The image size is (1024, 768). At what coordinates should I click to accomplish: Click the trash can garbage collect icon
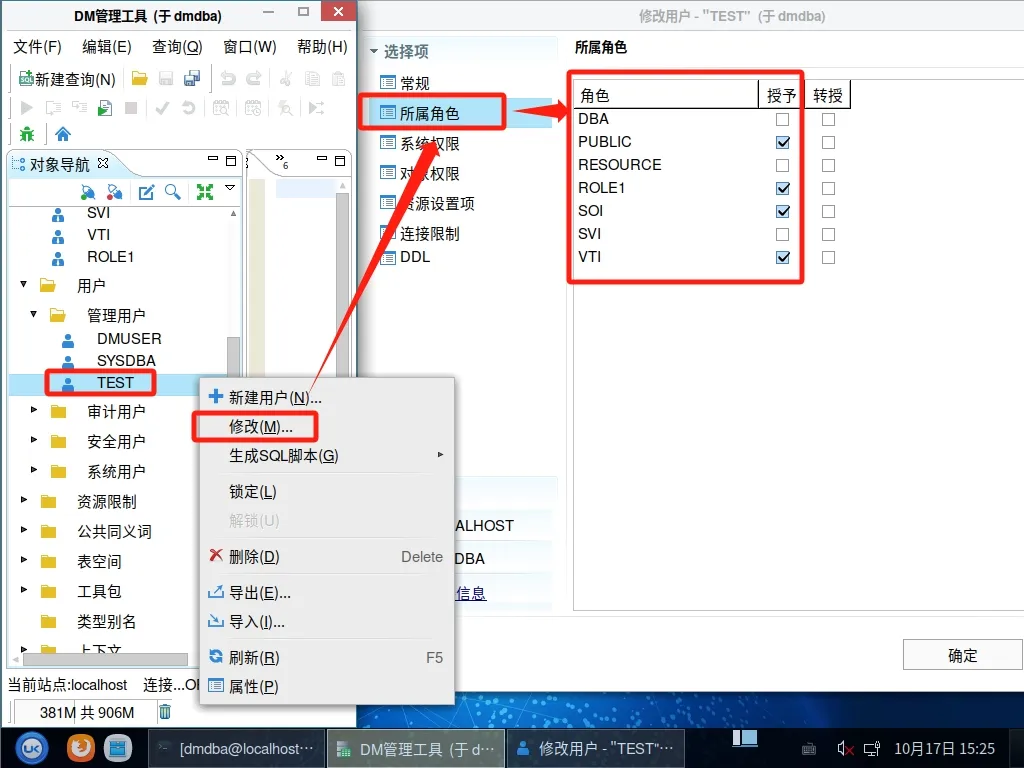click(x=165, y=712)
